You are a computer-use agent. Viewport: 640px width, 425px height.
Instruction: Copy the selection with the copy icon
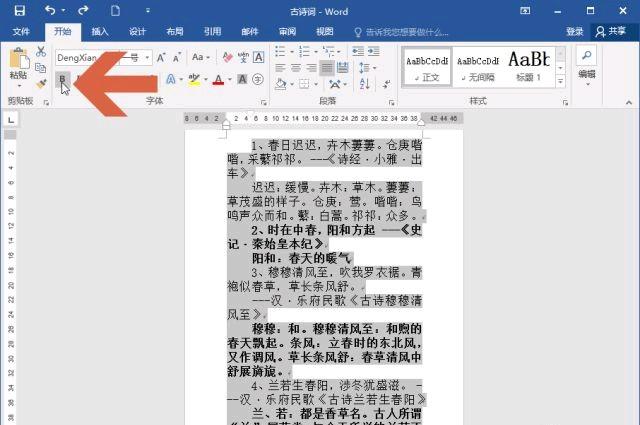40,68
